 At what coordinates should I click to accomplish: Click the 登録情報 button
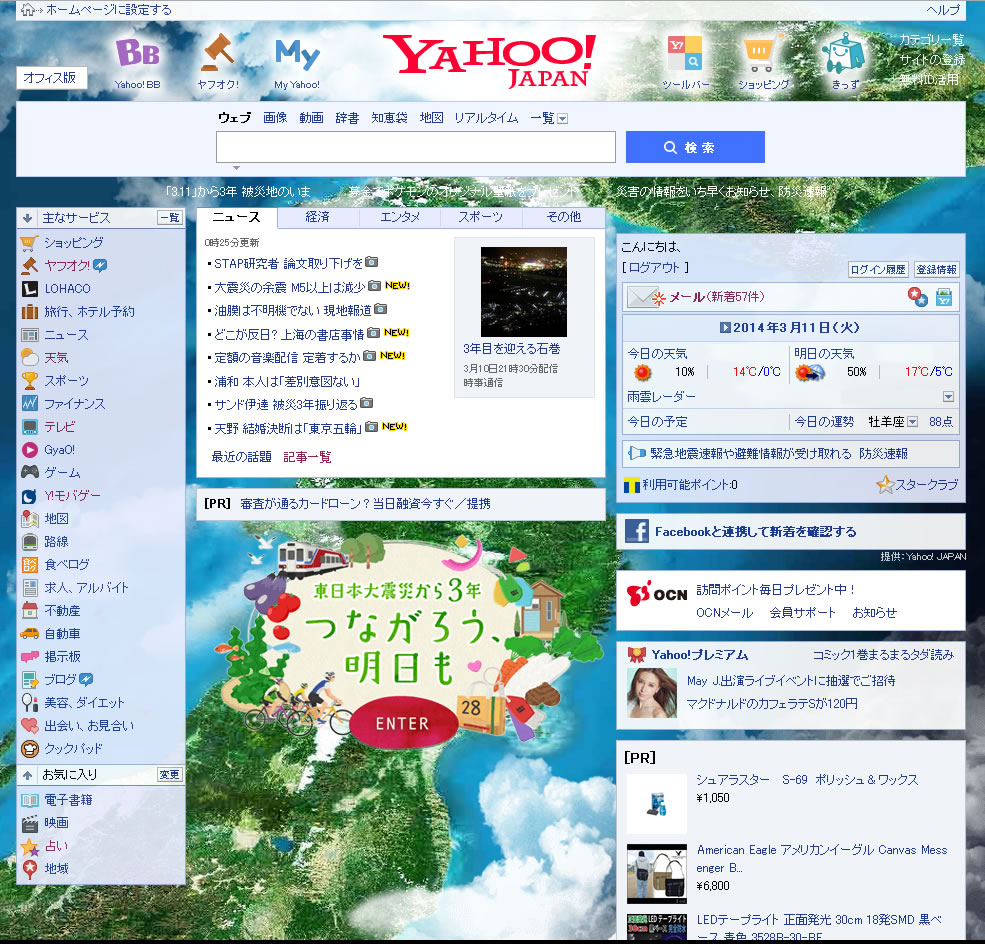pyautogui.click(x=936, y=269)
